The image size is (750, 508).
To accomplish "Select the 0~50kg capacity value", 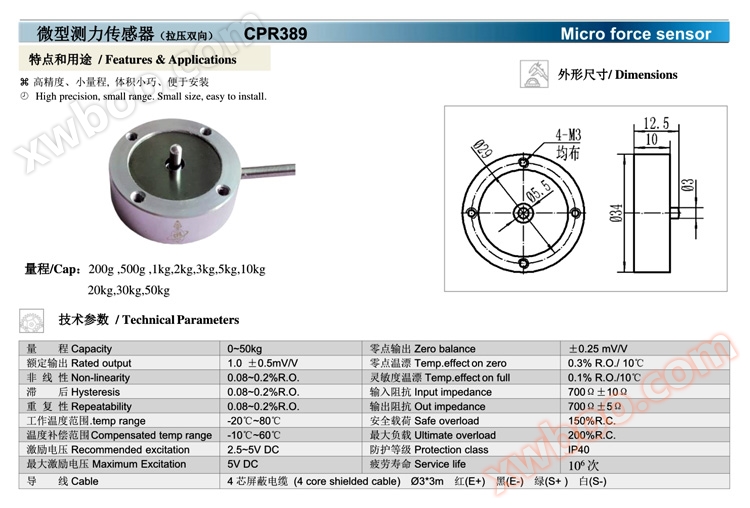I will [x=244, y=349].
